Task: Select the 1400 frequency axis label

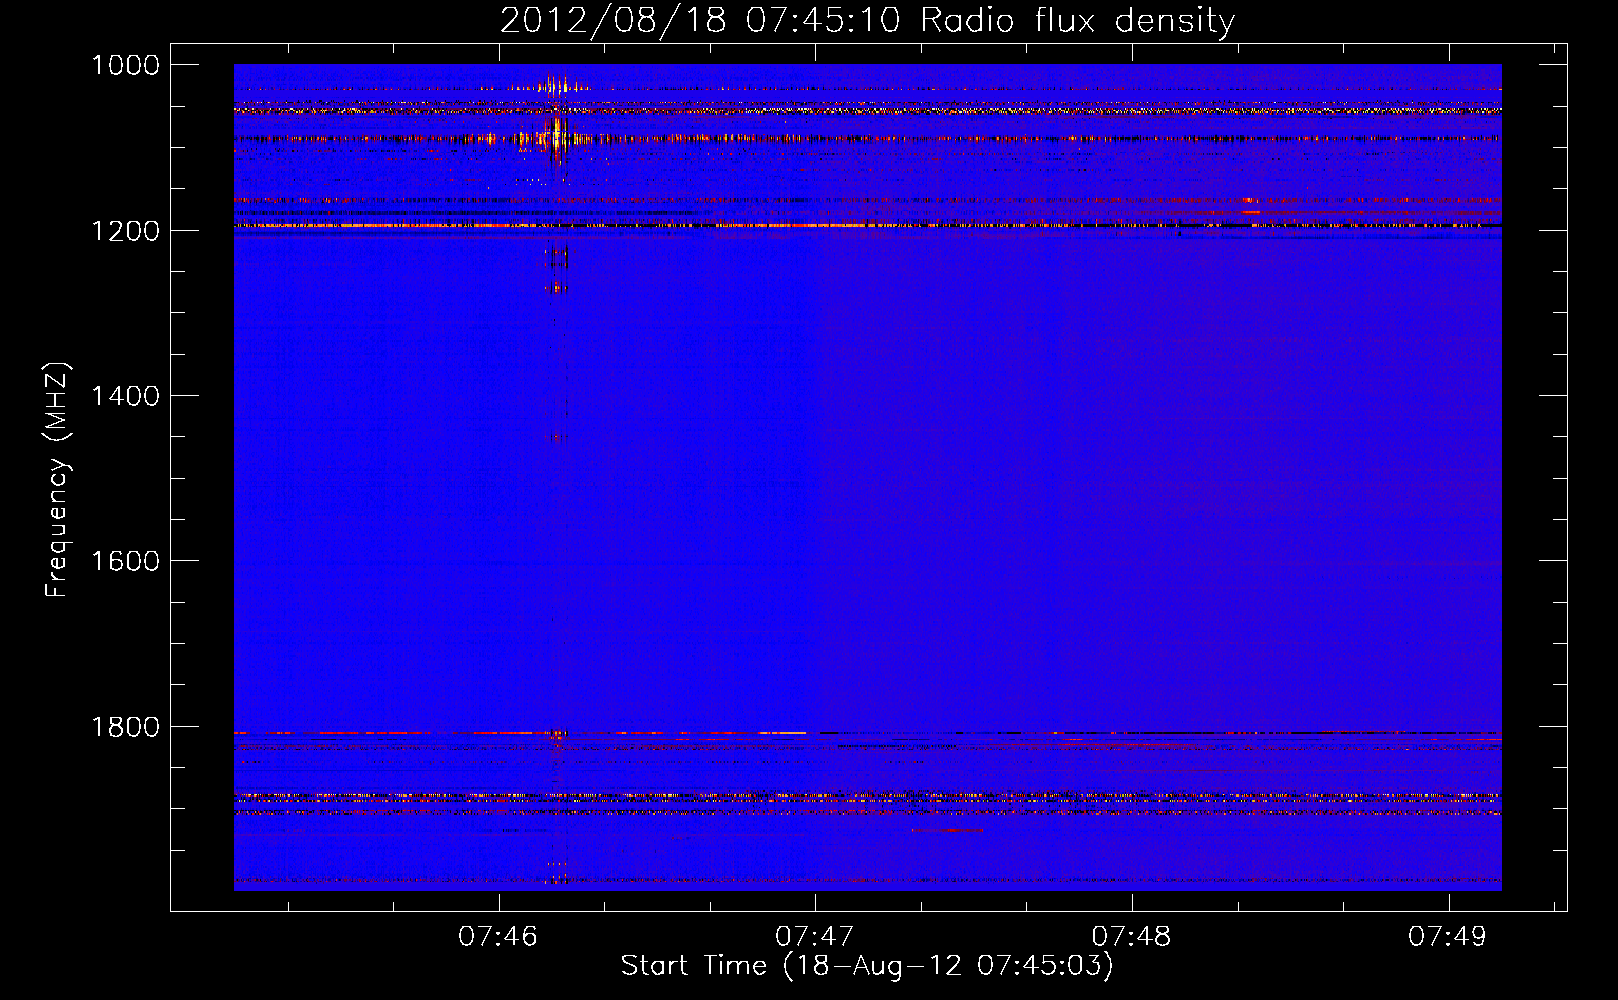Action: pos(125,396)
